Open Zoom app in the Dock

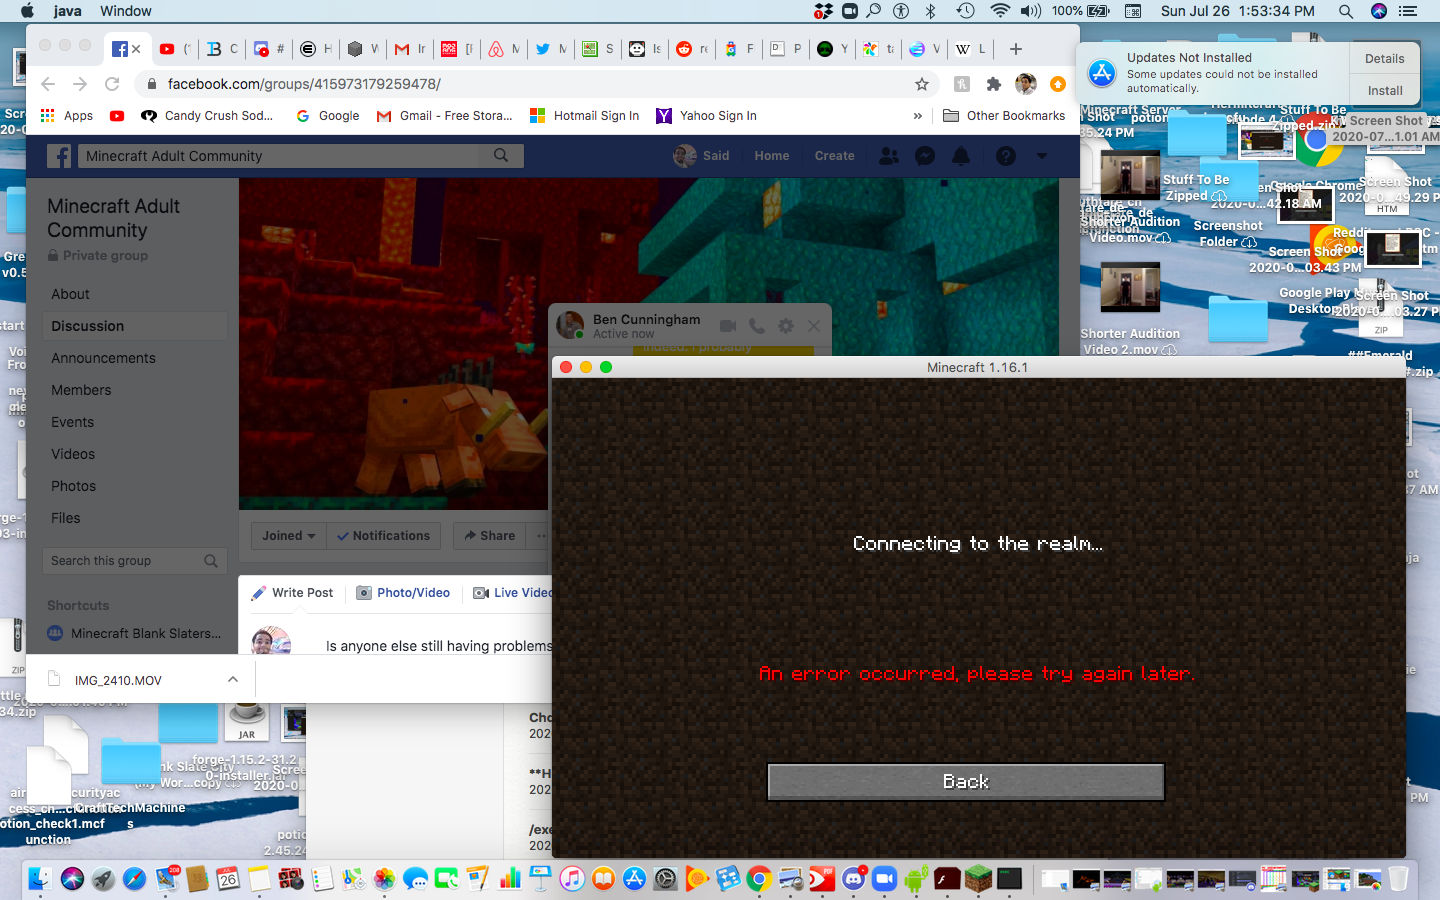[x=885, y=879]
